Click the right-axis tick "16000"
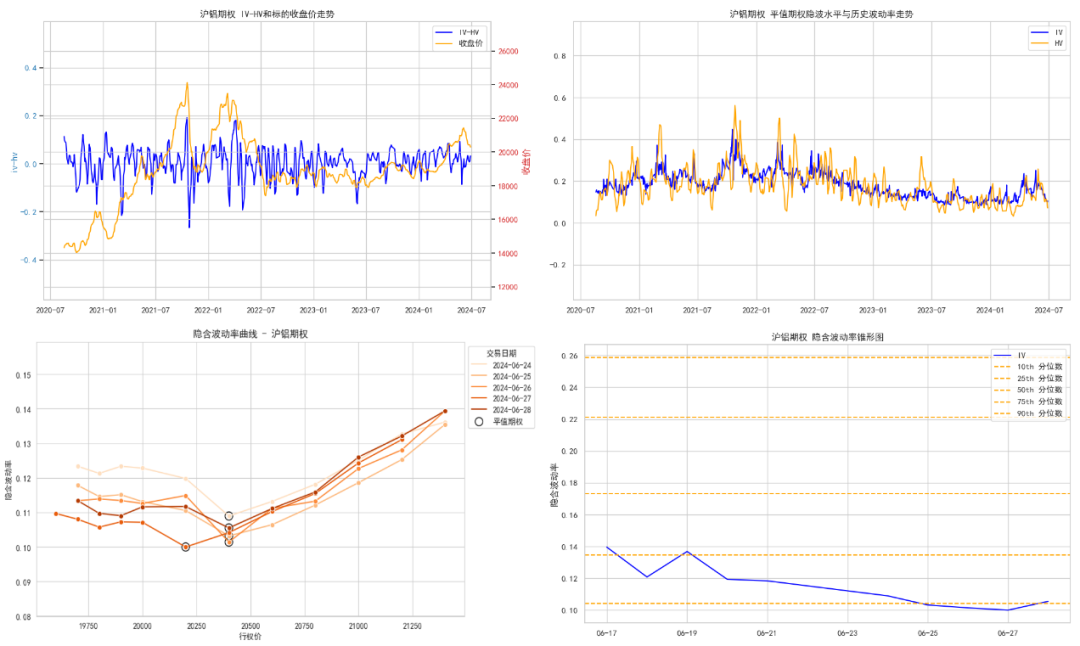Image resolution: width=1080 pixels, height=646 pixels. (508, 220)
